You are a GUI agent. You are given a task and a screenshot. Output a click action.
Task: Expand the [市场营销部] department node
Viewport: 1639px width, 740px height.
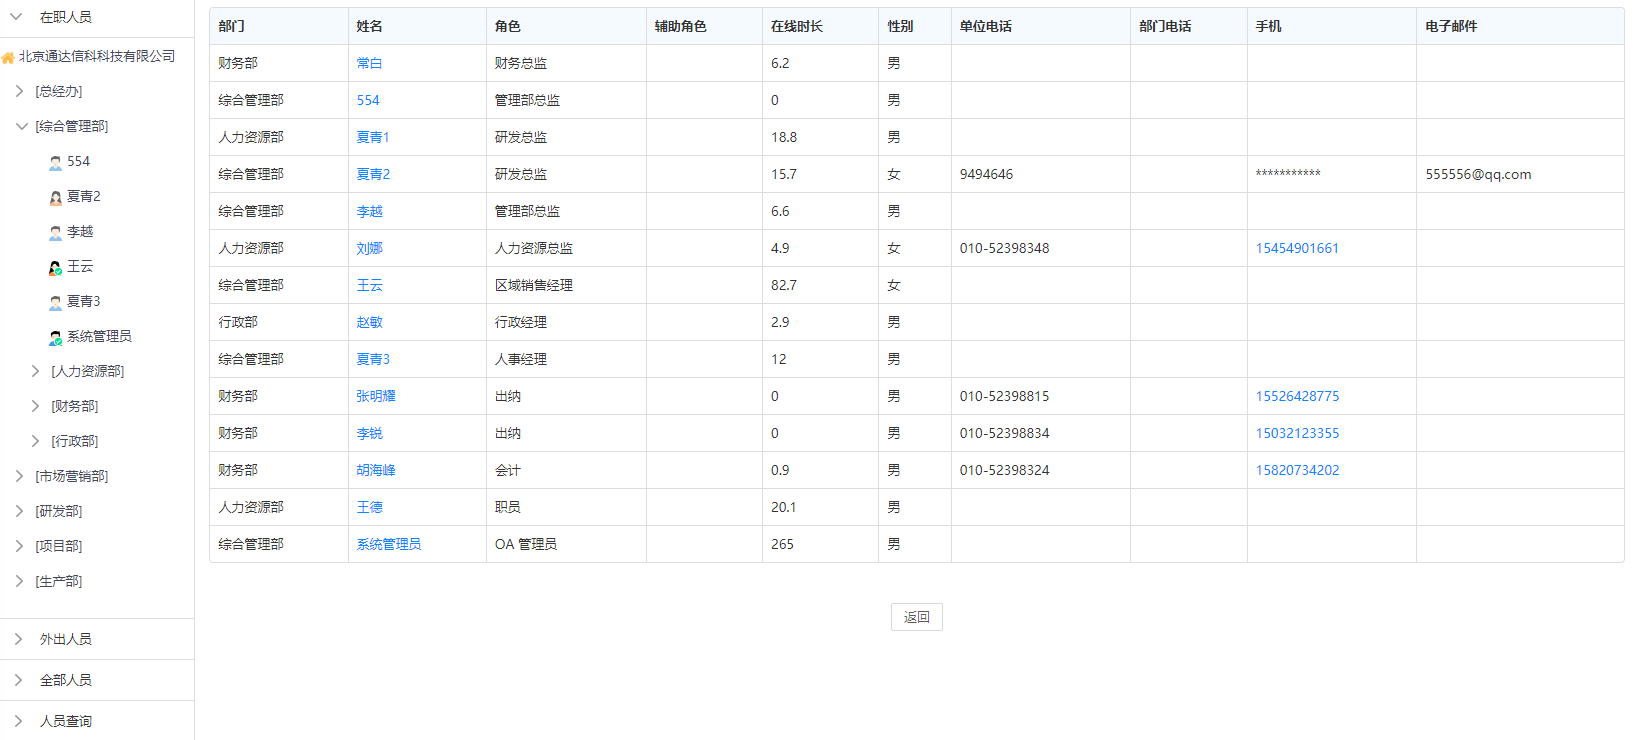[x=19, y=476]
